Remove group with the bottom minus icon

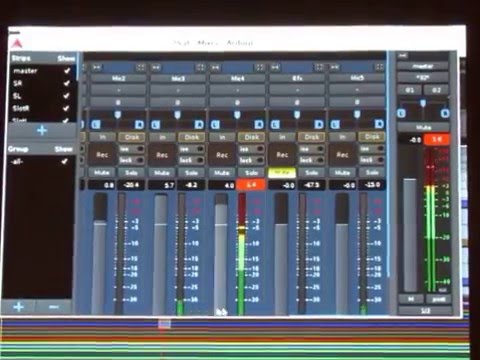[54, 307]
